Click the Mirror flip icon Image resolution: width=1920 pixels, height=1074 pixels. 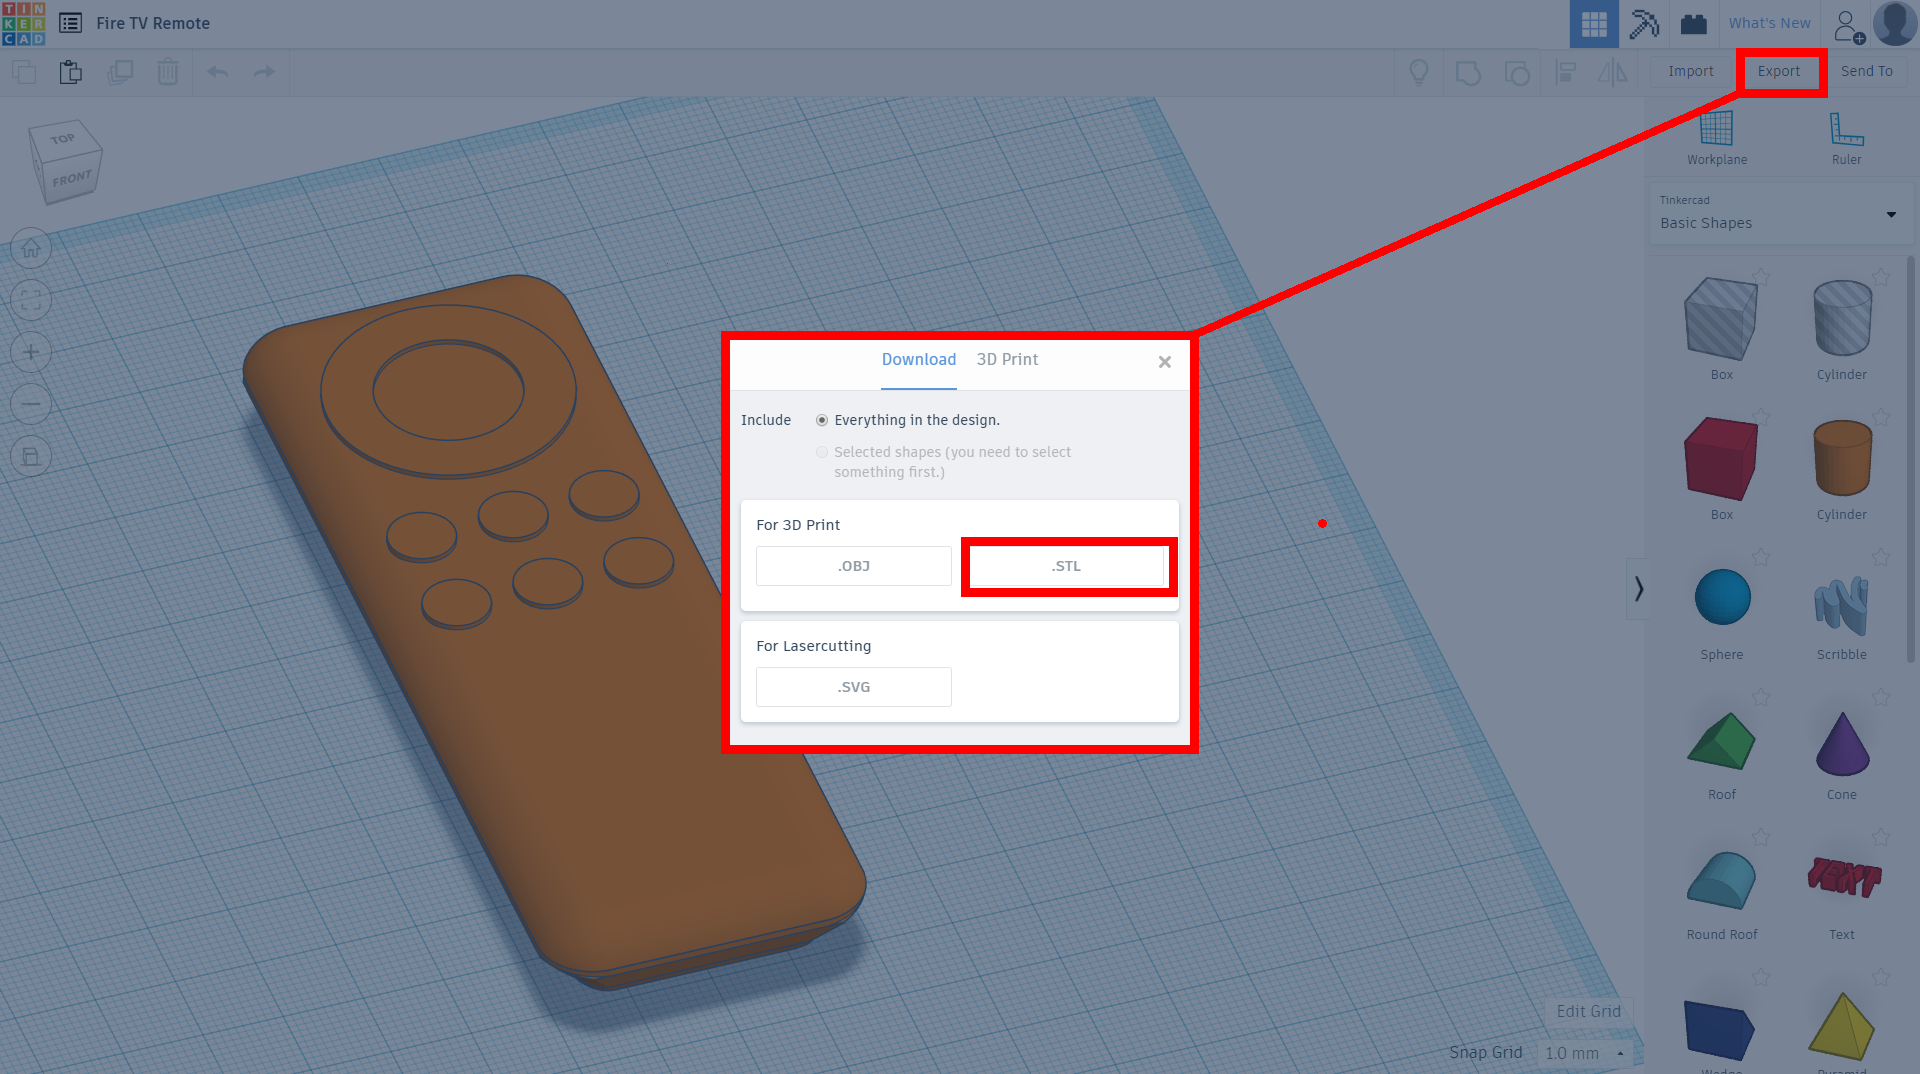tap(1613, 72)
